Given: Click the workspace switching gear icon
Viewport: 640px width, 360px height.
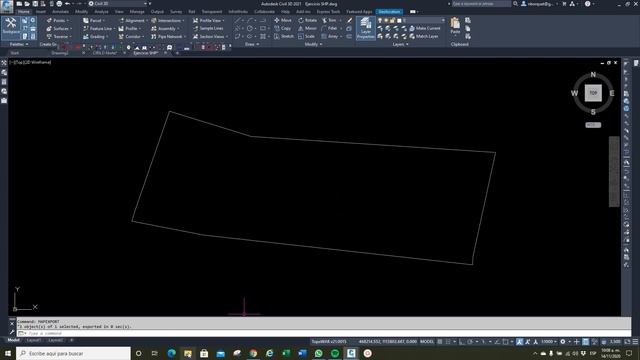Looking at the screenshot, I should pos(563,342).
